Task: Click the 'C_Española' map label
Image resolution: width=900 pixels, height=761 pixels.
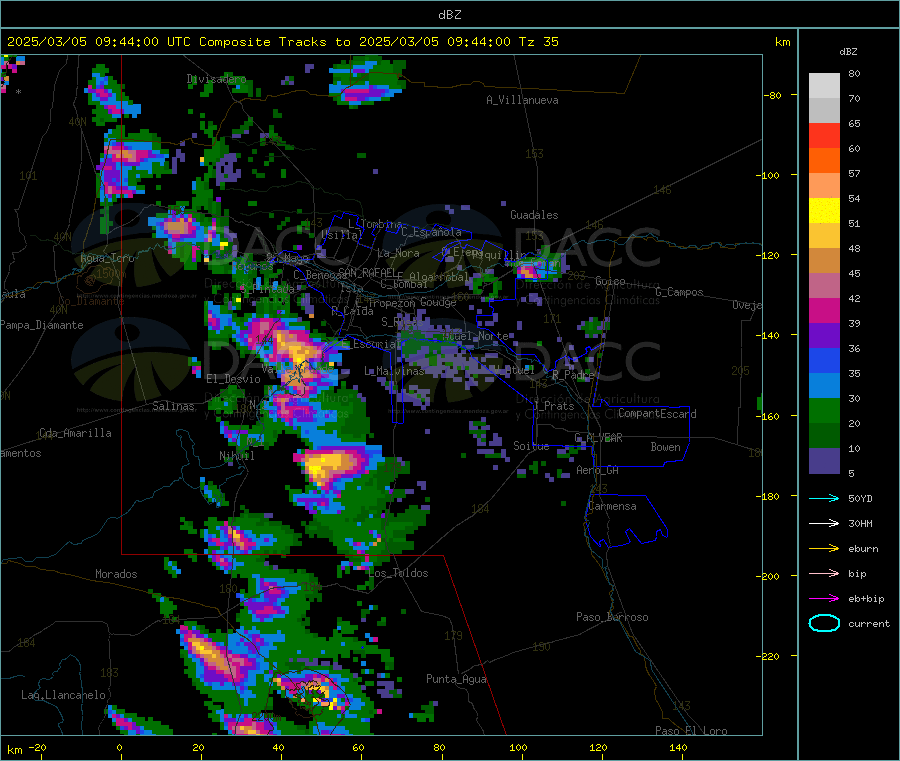Action: point(431,232)
